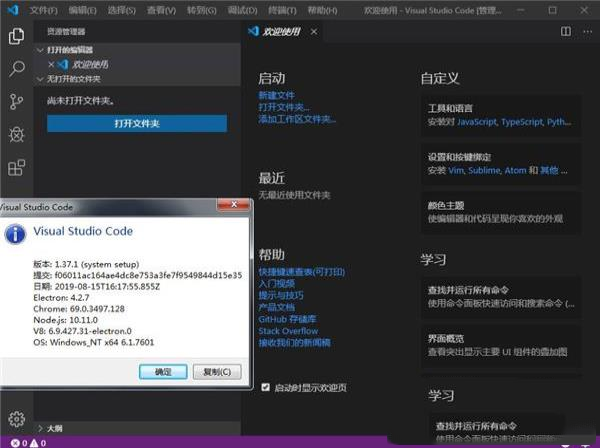Screen dimensions: 600x448
Task: Click the 资源管理器 panel title
Action: pyautogui.click(x=66, y=31)
